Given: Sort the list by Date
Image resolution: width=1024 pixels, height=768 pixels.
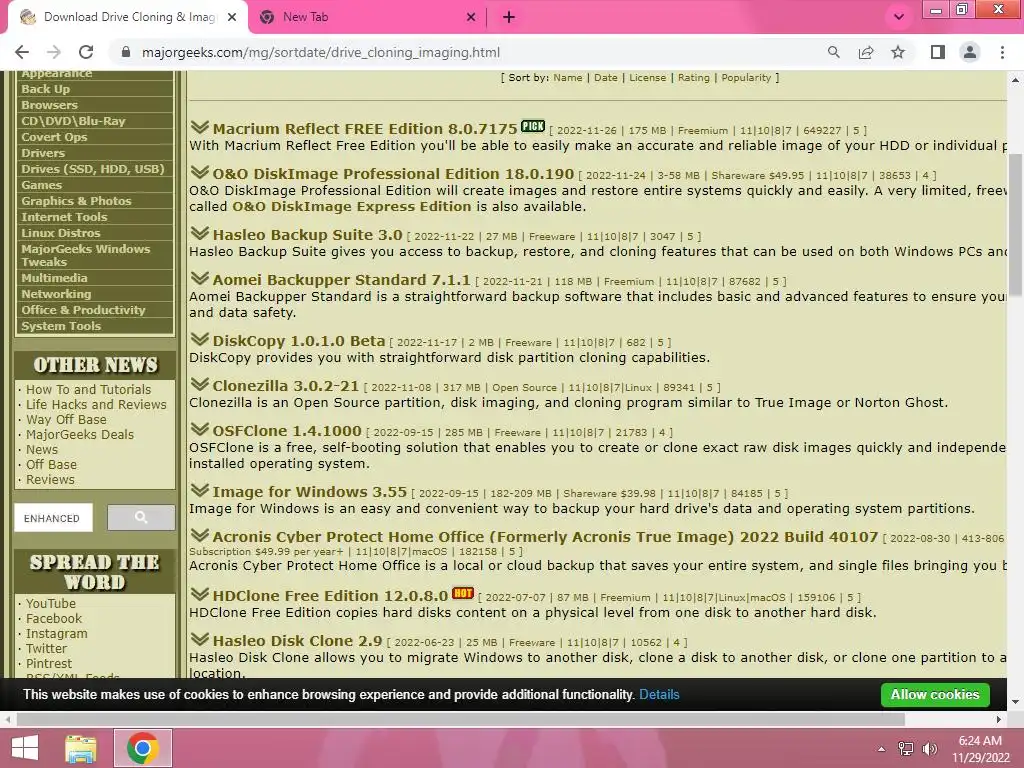Looking at the screenshot, I should click(605, 77).
